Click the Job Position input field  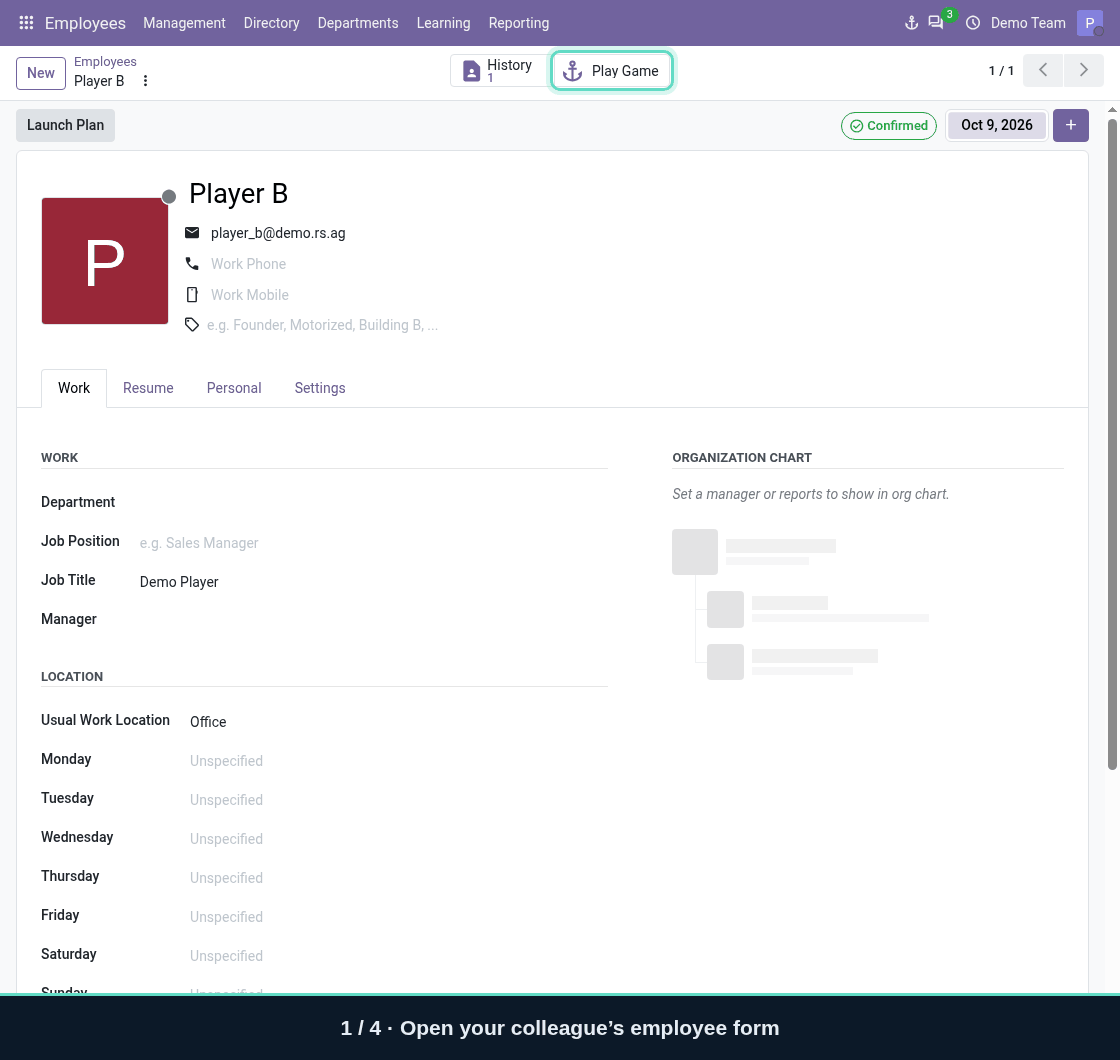pos(372,543)
